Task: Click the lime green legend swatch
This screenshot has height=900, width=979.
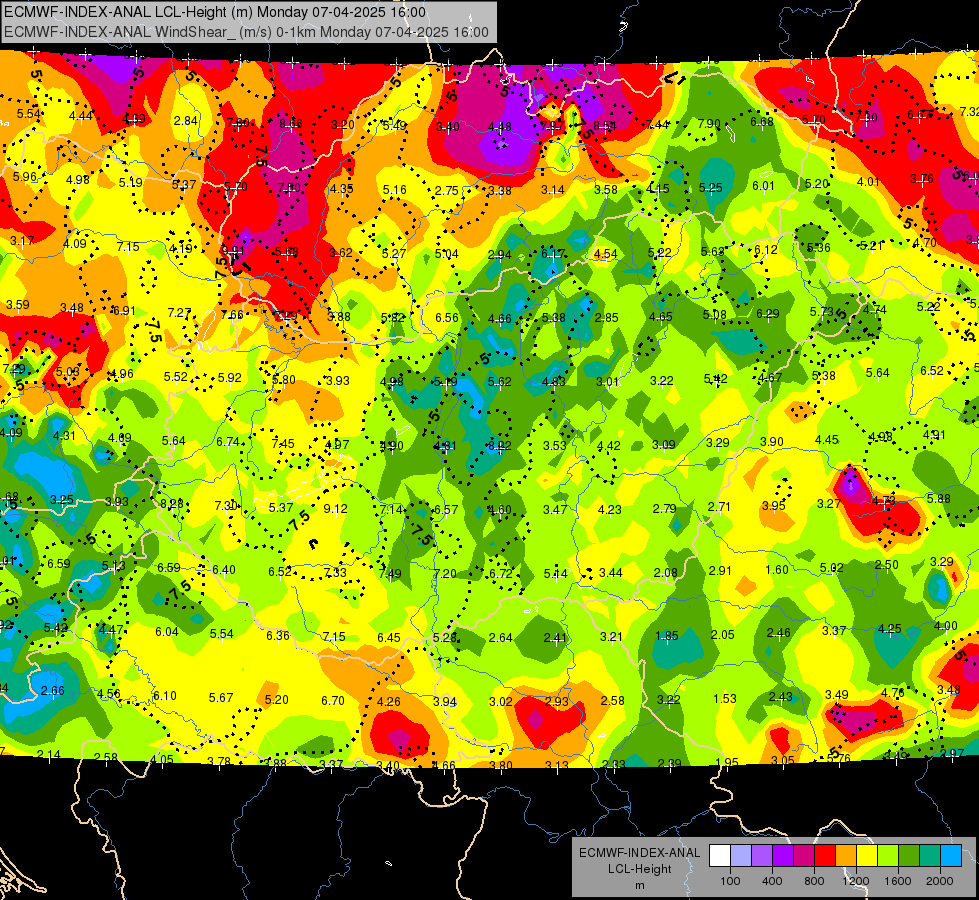Action: pyautogui.click(x=888, y=856)
